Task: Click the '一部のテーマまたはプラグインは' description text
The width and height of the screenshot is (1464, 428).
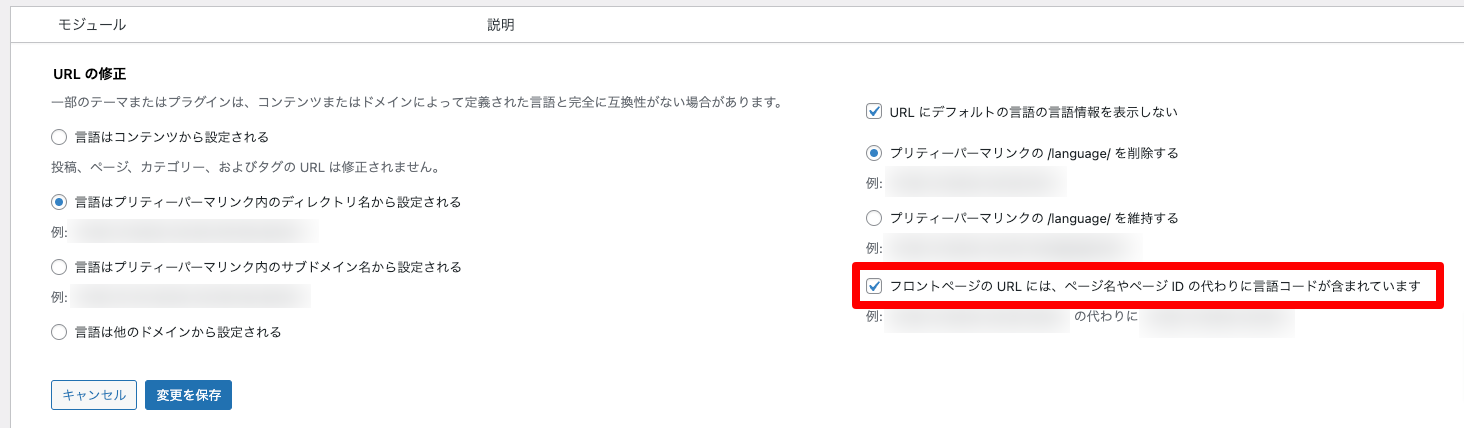Action: click(415, 103)
